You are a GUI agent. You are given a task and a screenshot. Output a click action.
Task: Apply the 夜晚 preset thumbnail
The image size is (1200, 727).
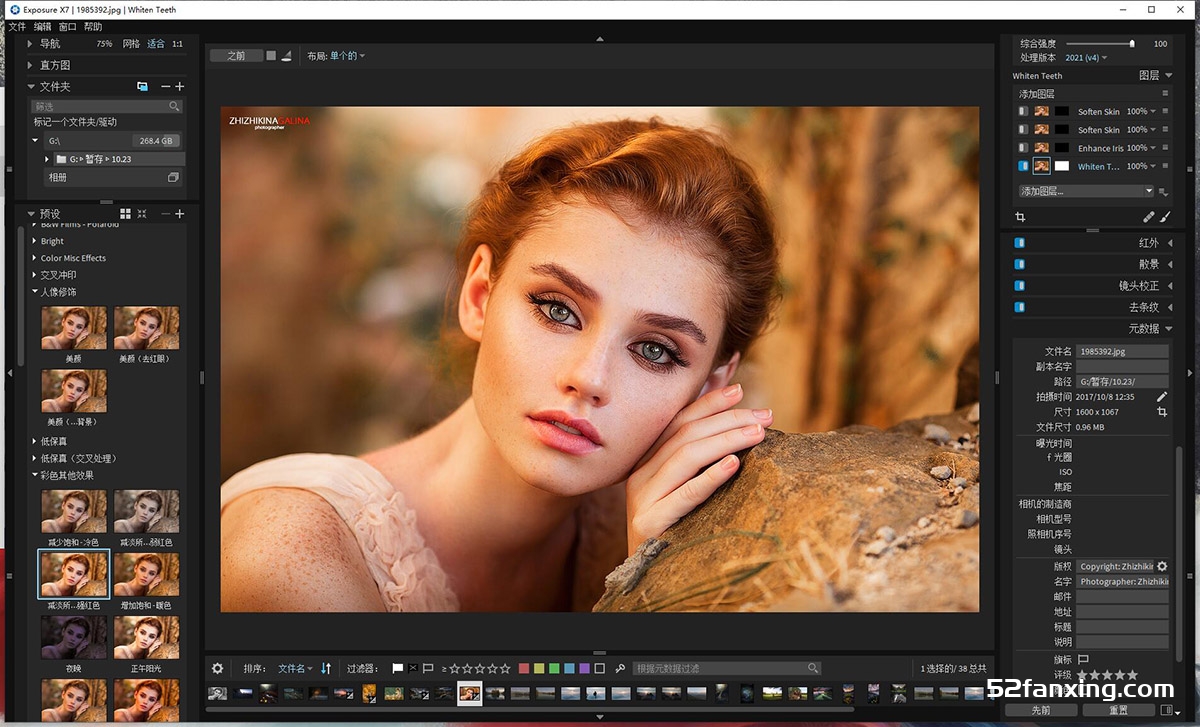74,636
